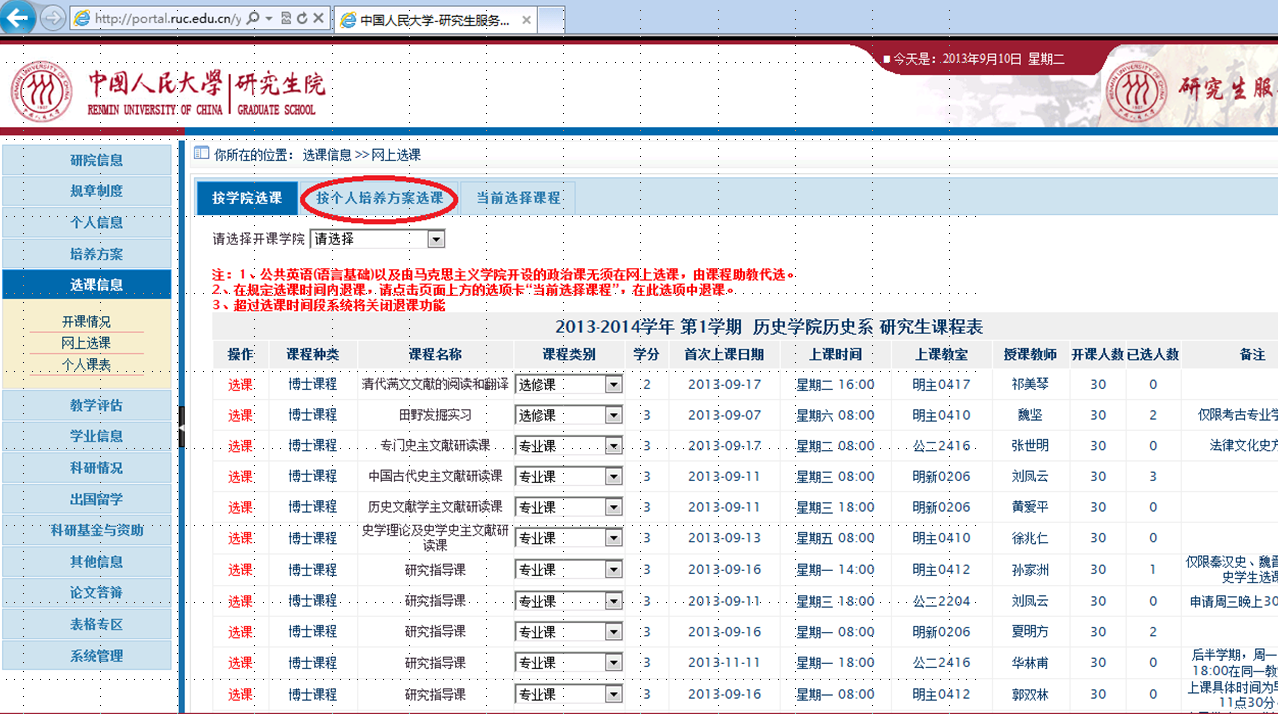
Task: Click 个人课表 link in the sidebar submenu
Action: tap(86, 365)
